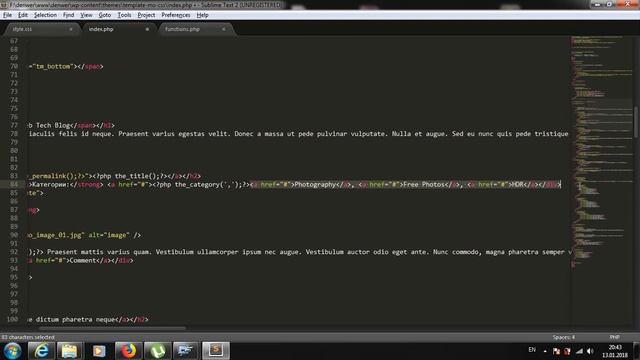Click "tm_bottom" string on line 70
This screenshot has height=360, width=640.
[x=53, y=66]
